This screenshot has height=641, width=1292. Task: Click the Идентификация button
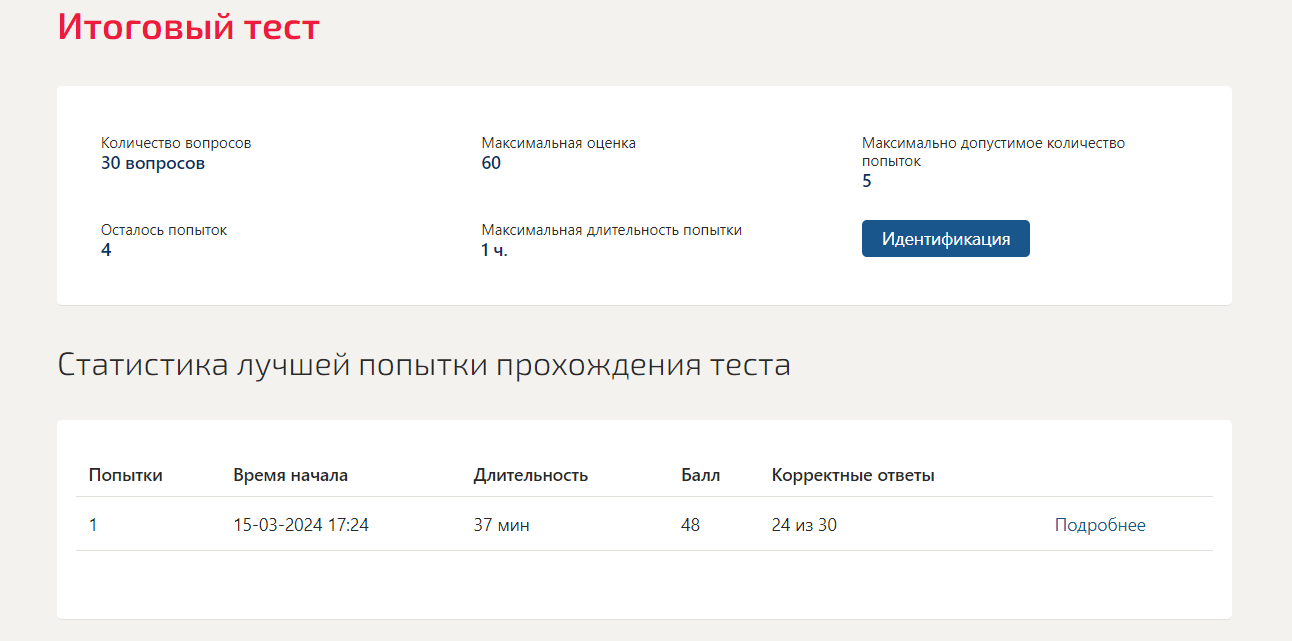tap(945, 239)
